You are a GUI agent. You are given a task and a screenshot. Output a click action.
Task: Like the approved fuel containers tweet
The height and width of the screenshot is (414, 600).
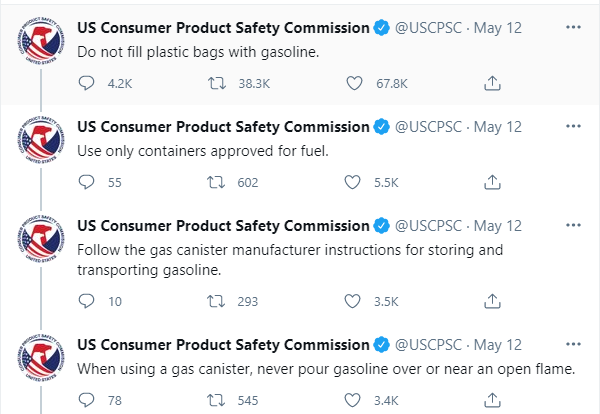(352, 182)
